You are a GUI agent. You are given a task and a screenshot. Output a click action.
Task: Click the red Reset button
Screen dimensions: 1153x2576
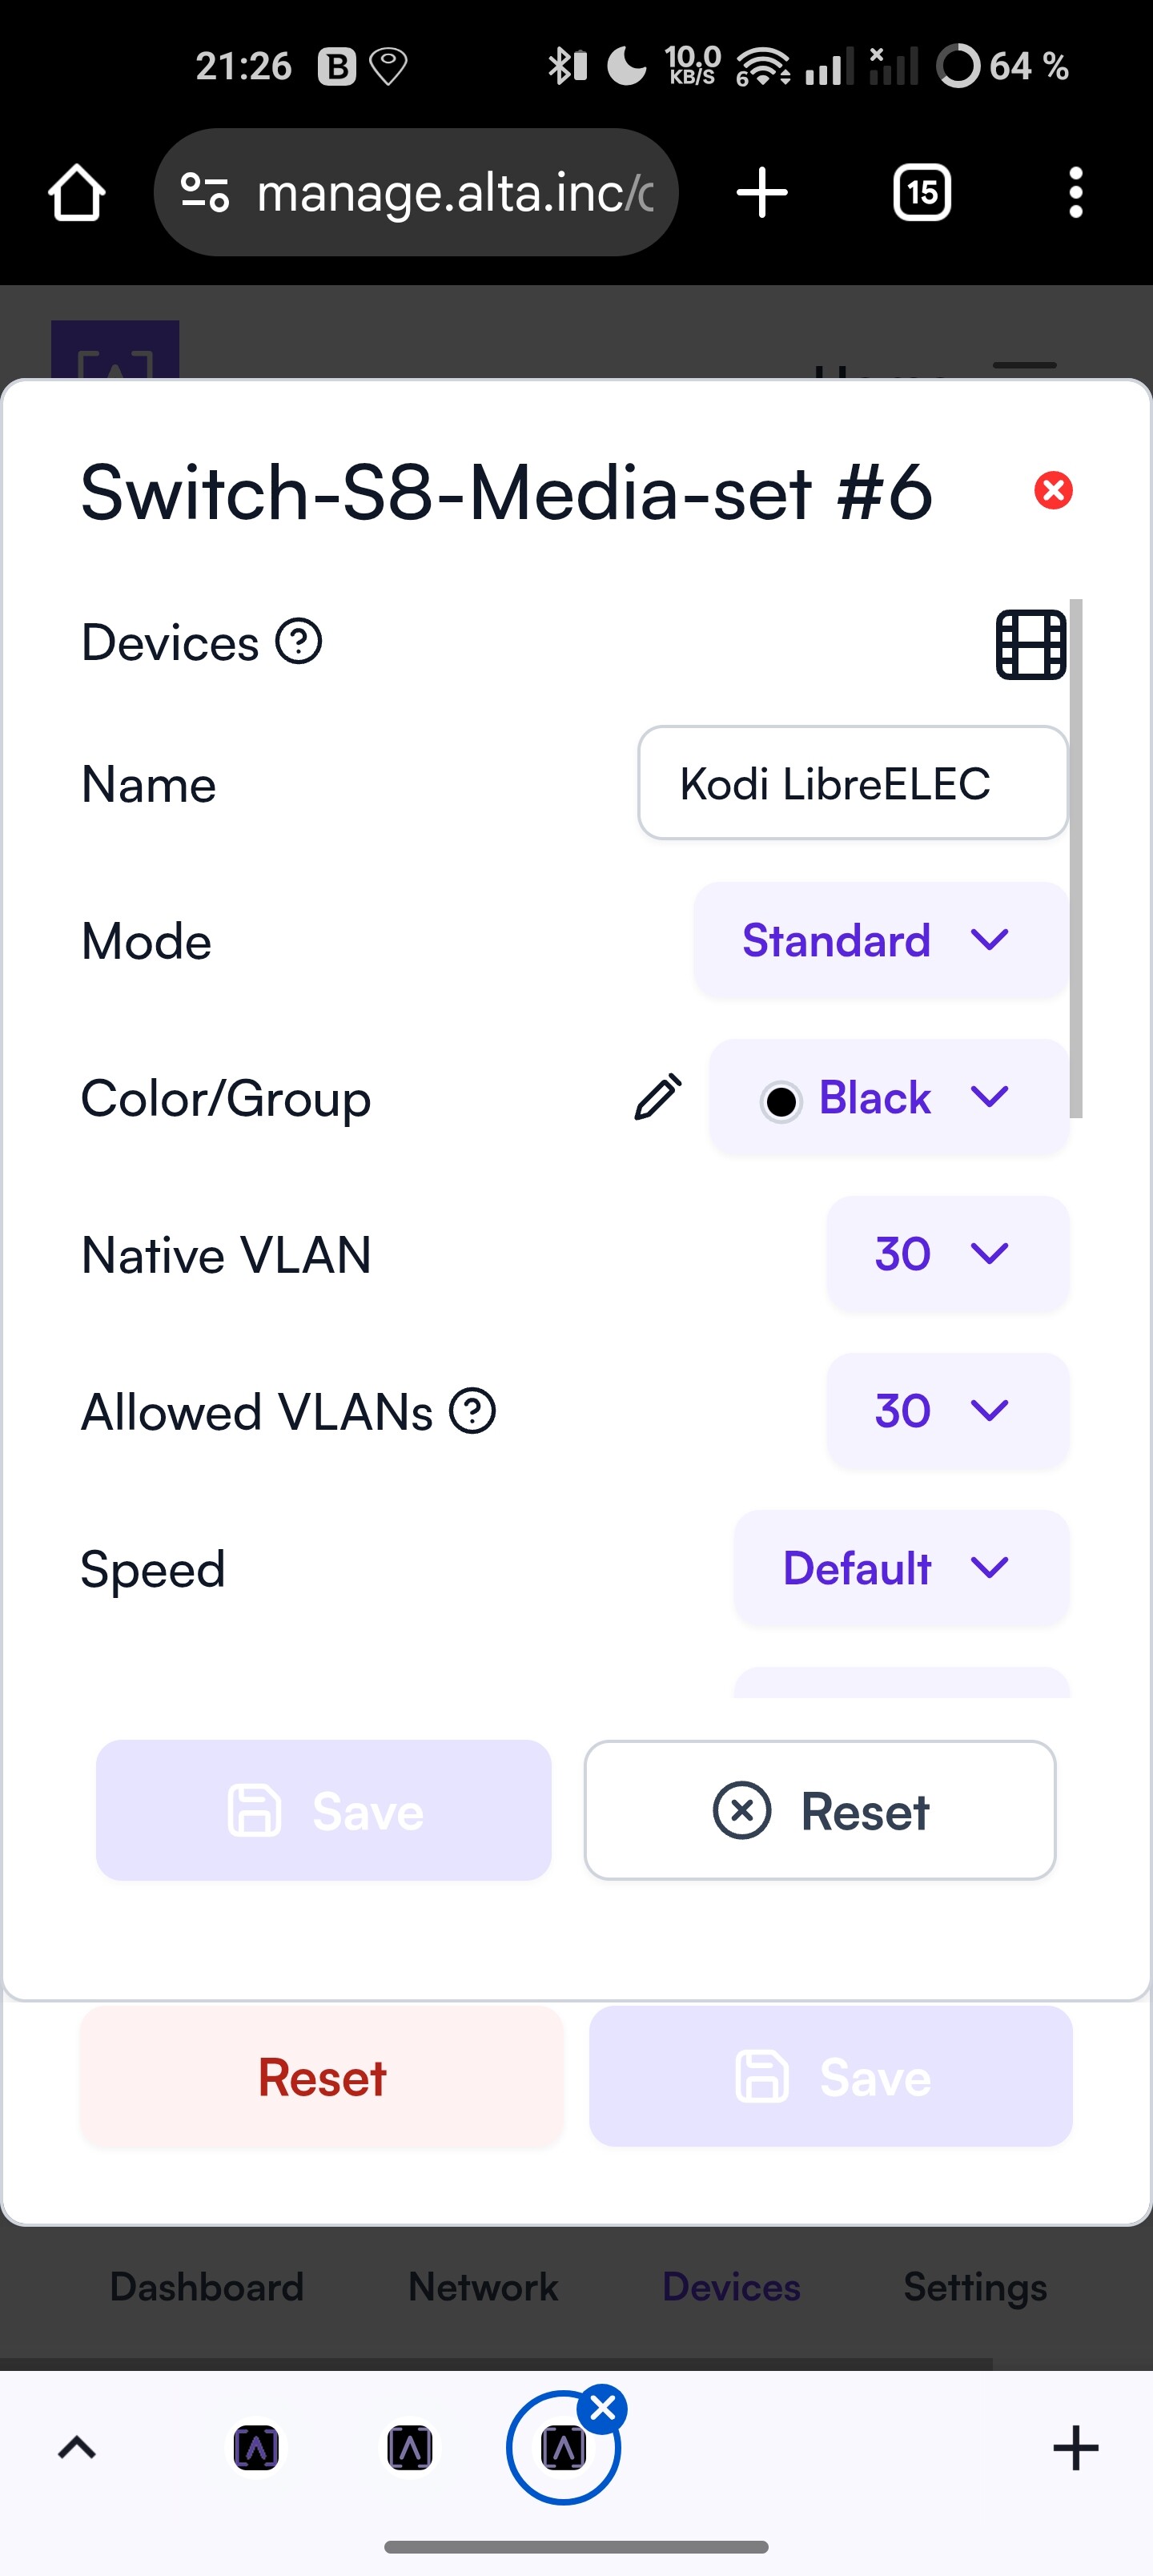click(322, 2077)
